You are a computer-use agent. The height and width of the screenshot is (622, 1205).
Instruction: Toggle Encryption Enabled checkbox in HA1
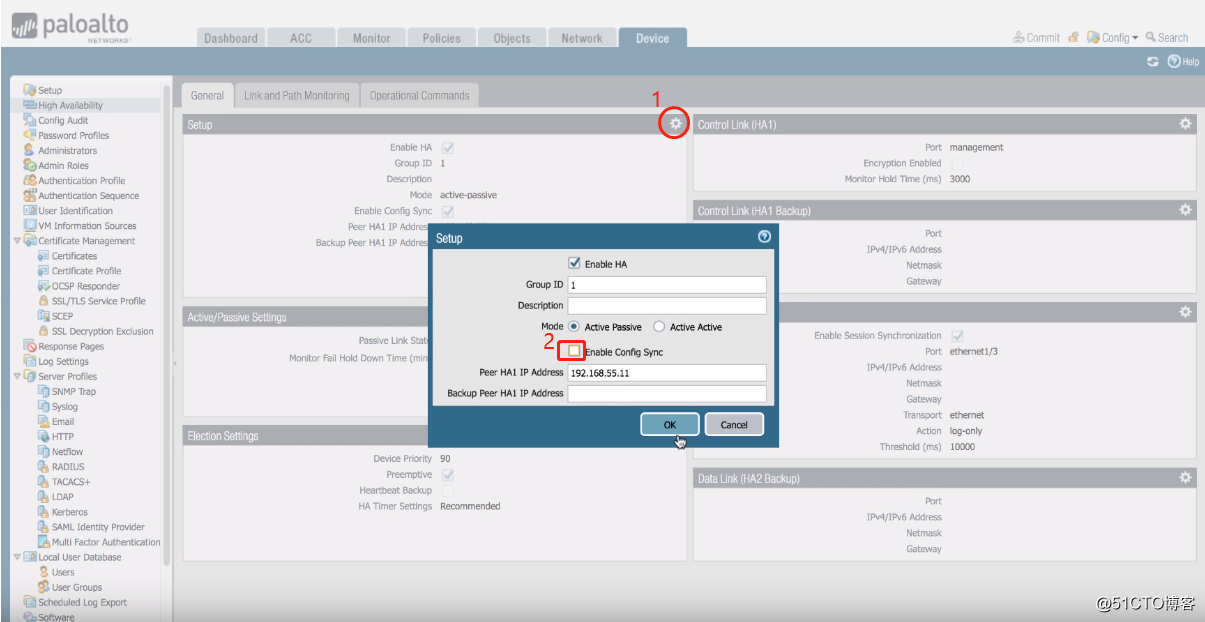[x=957, y=163]
